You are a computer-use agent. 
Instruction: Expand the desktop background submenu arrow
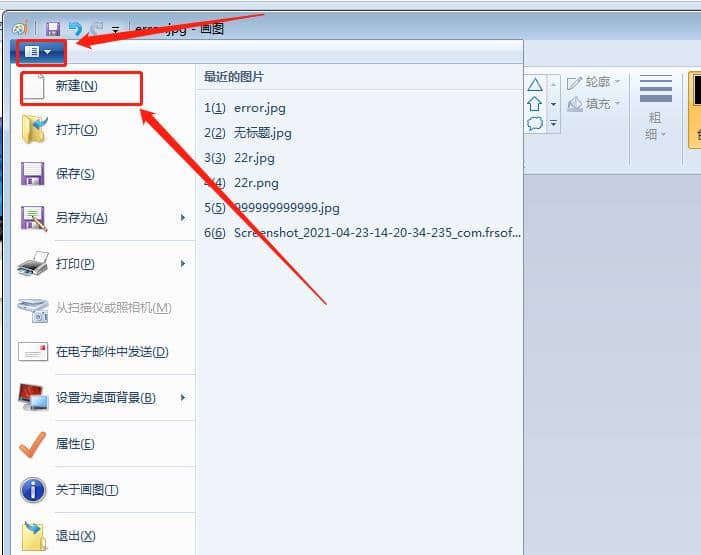pyautogui.click(x=183, y=398)
